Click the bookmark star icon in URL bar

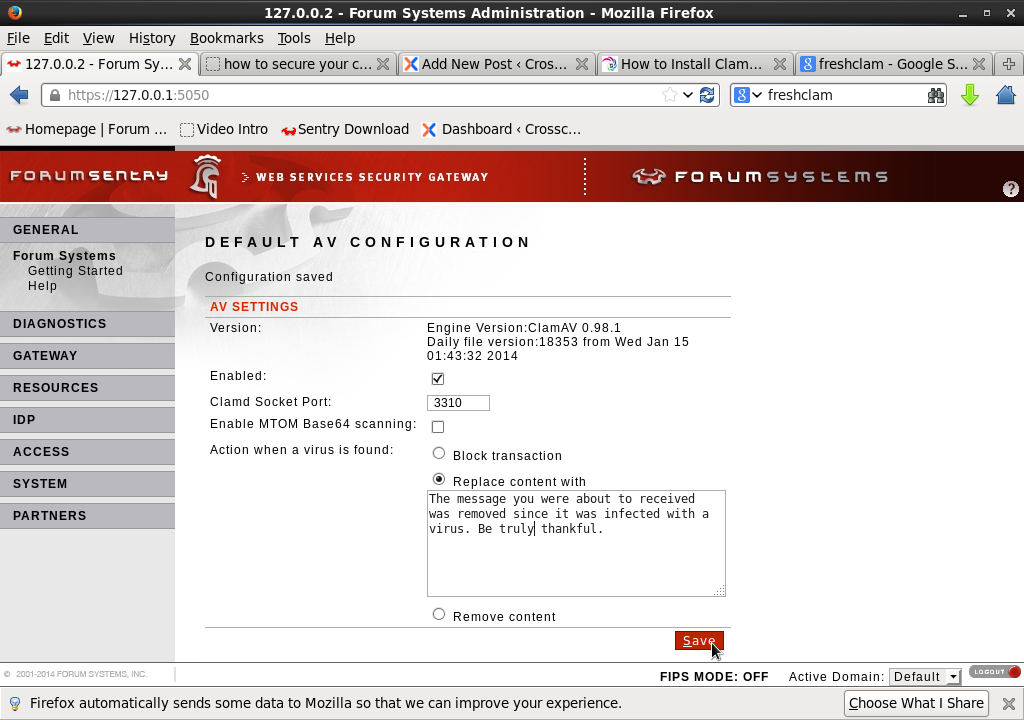669,95
